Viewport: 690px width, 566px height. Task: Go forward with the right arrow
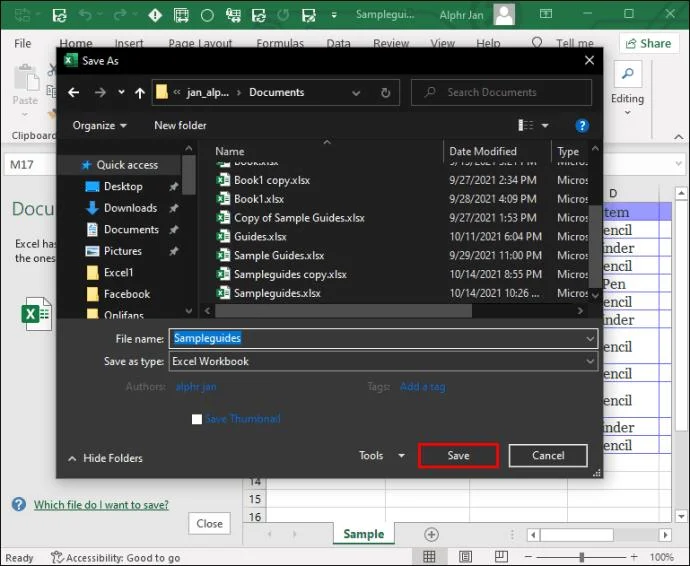(x=100, y=92)
